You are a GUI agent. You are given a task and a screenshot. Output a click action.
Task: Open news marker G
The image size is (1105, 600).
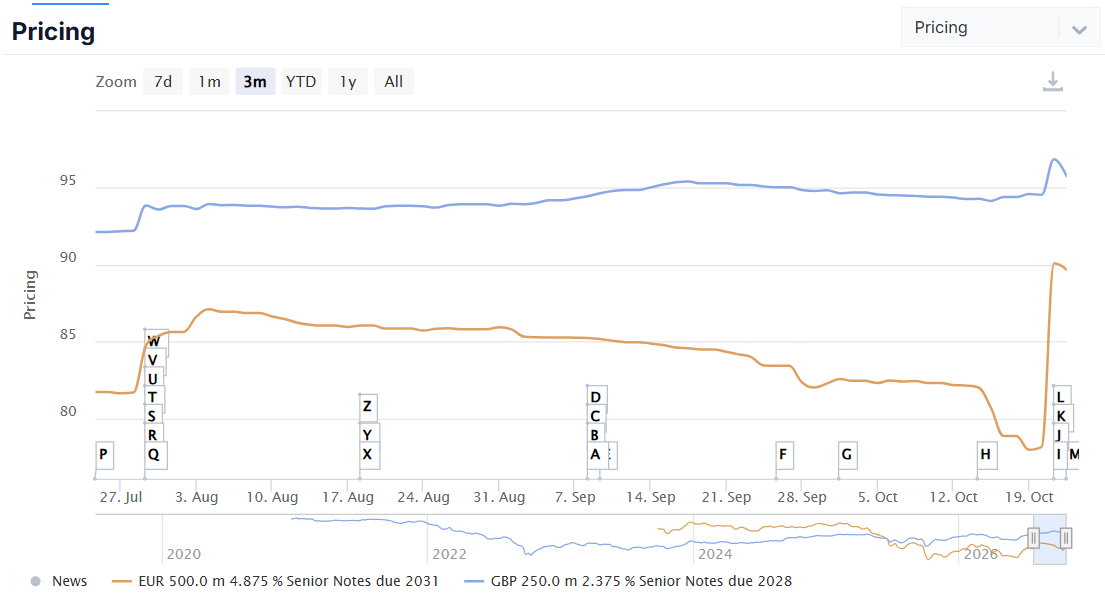click(847, 455)
